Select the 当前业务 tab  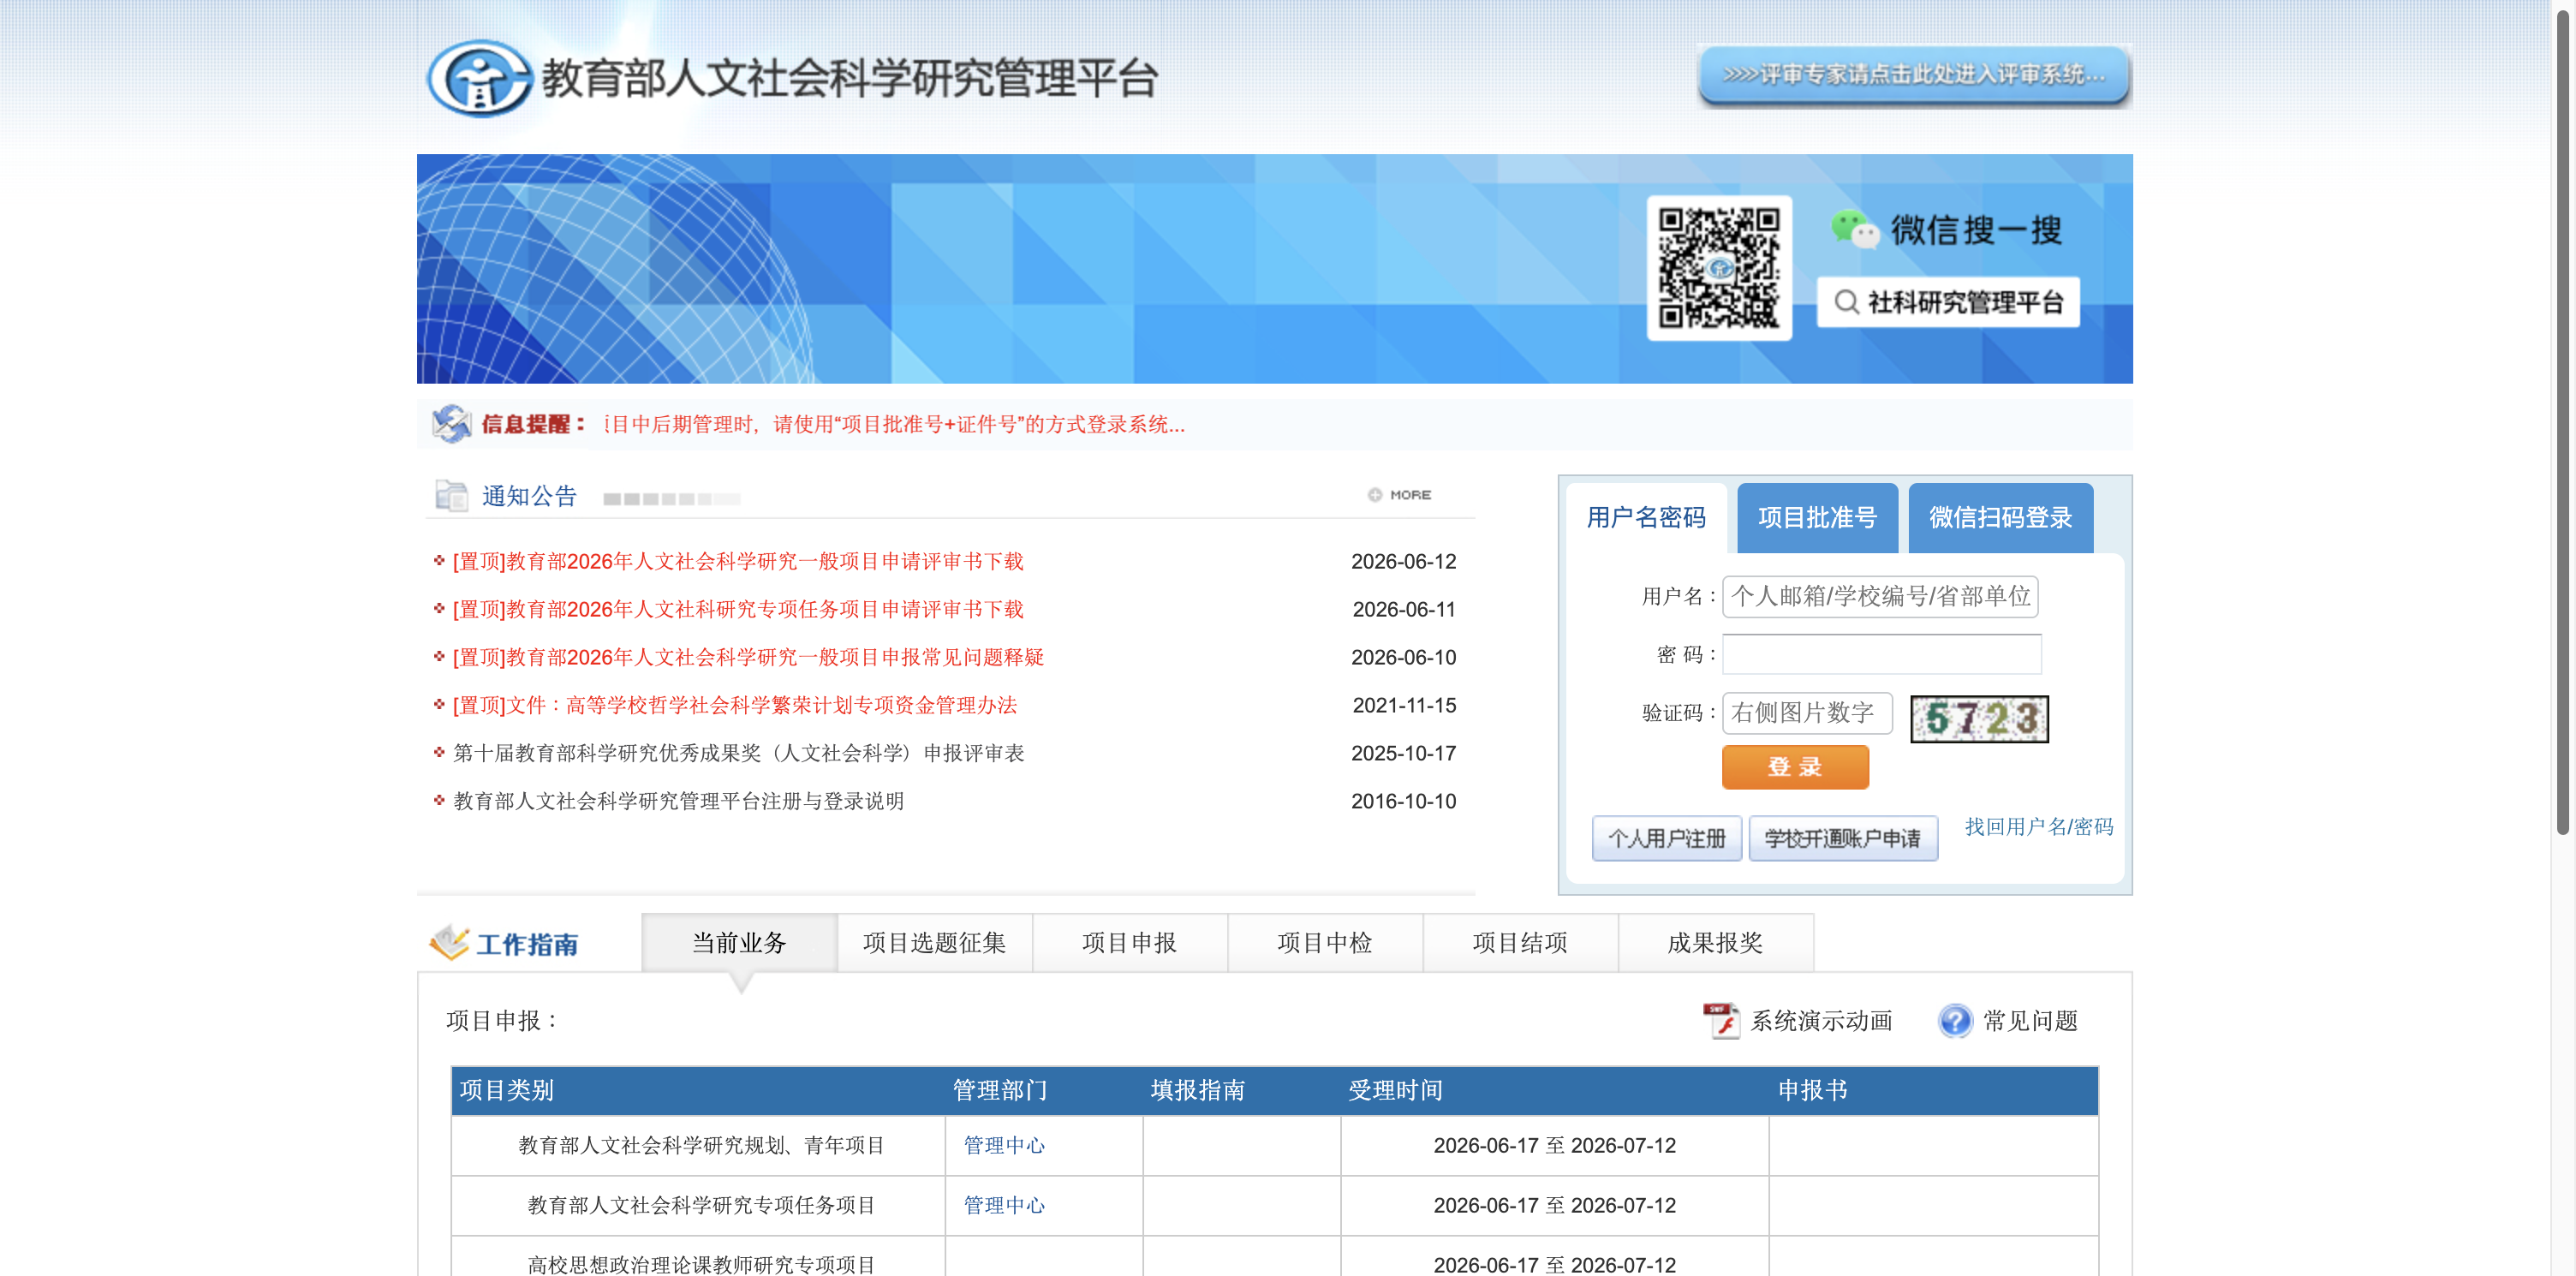tap(739, 942)
